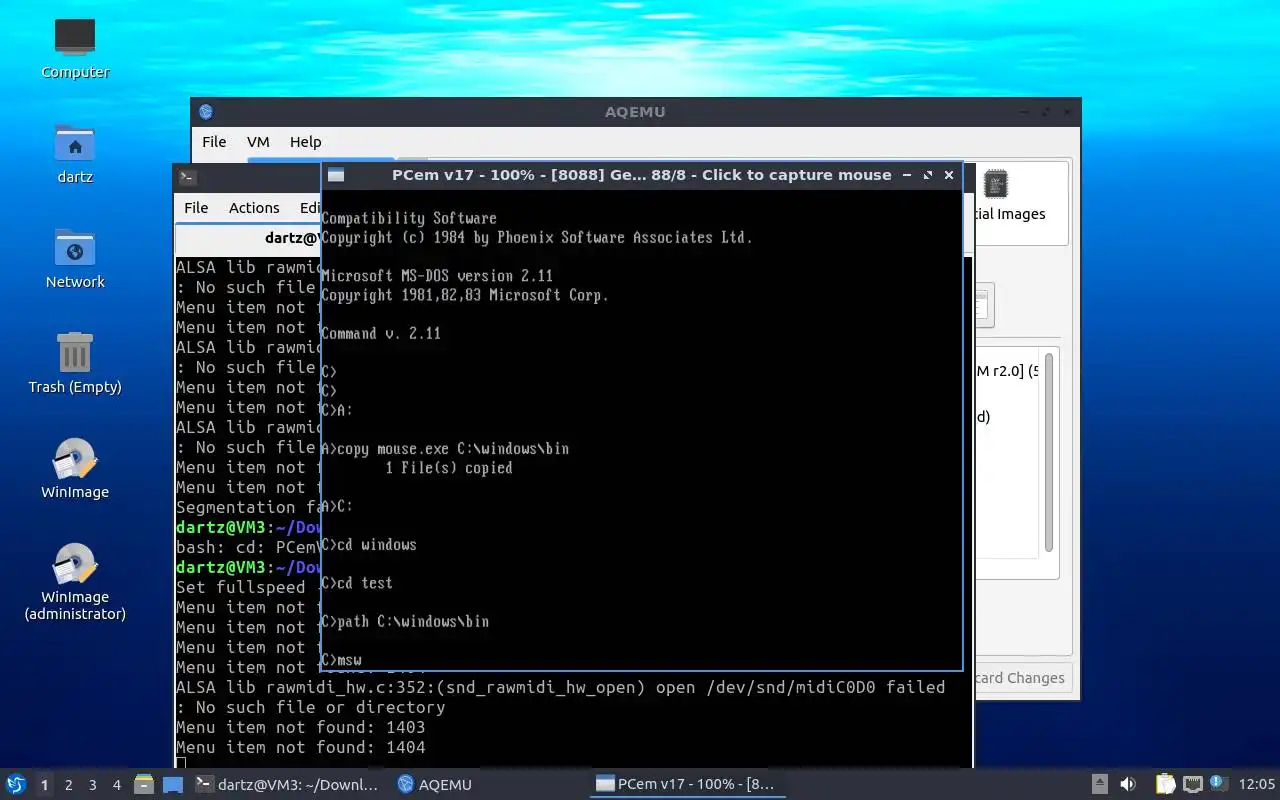Maximize the PCem v17 window
1280x800 pixels.
coord(928,175)
